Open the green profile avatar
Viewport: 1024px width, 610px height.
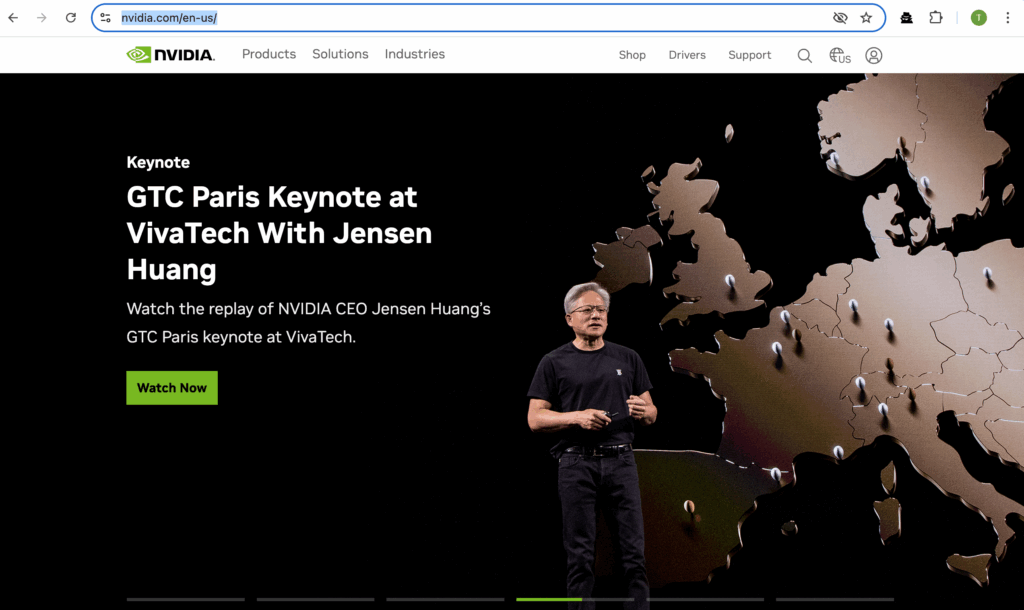[978, 18]
